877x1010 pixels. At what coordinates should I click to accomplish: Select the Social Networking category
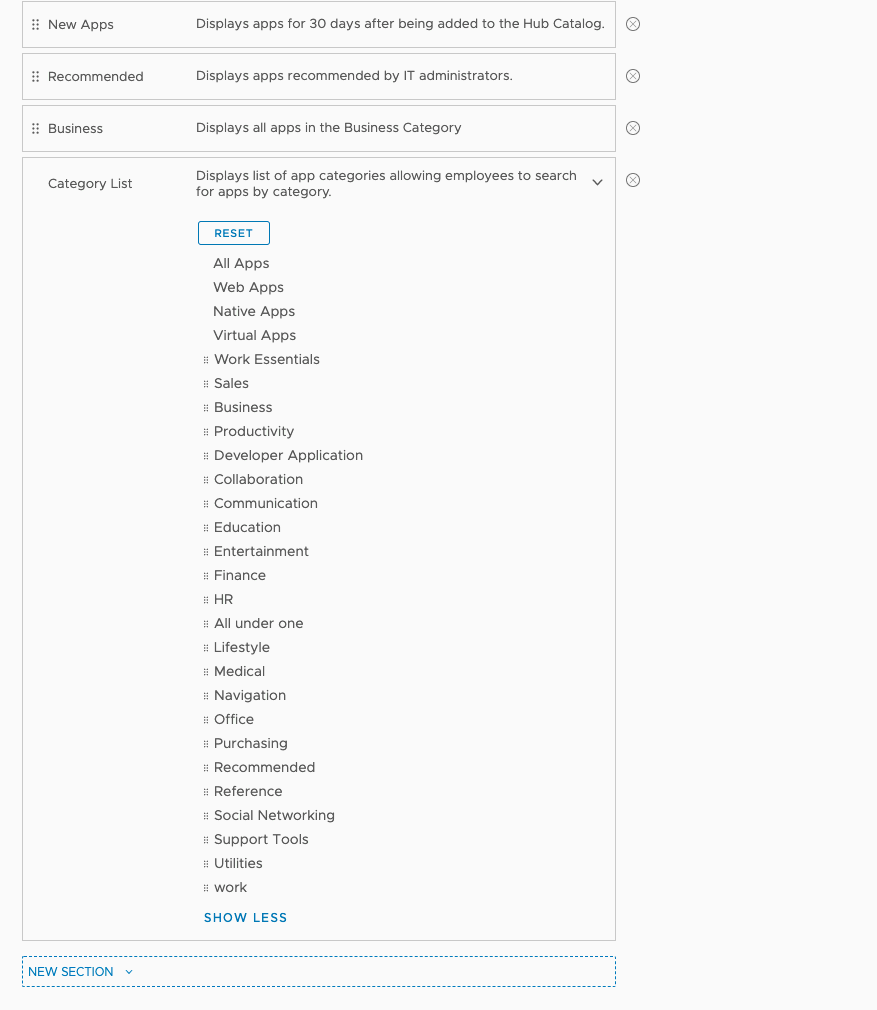tap(273, 815)
